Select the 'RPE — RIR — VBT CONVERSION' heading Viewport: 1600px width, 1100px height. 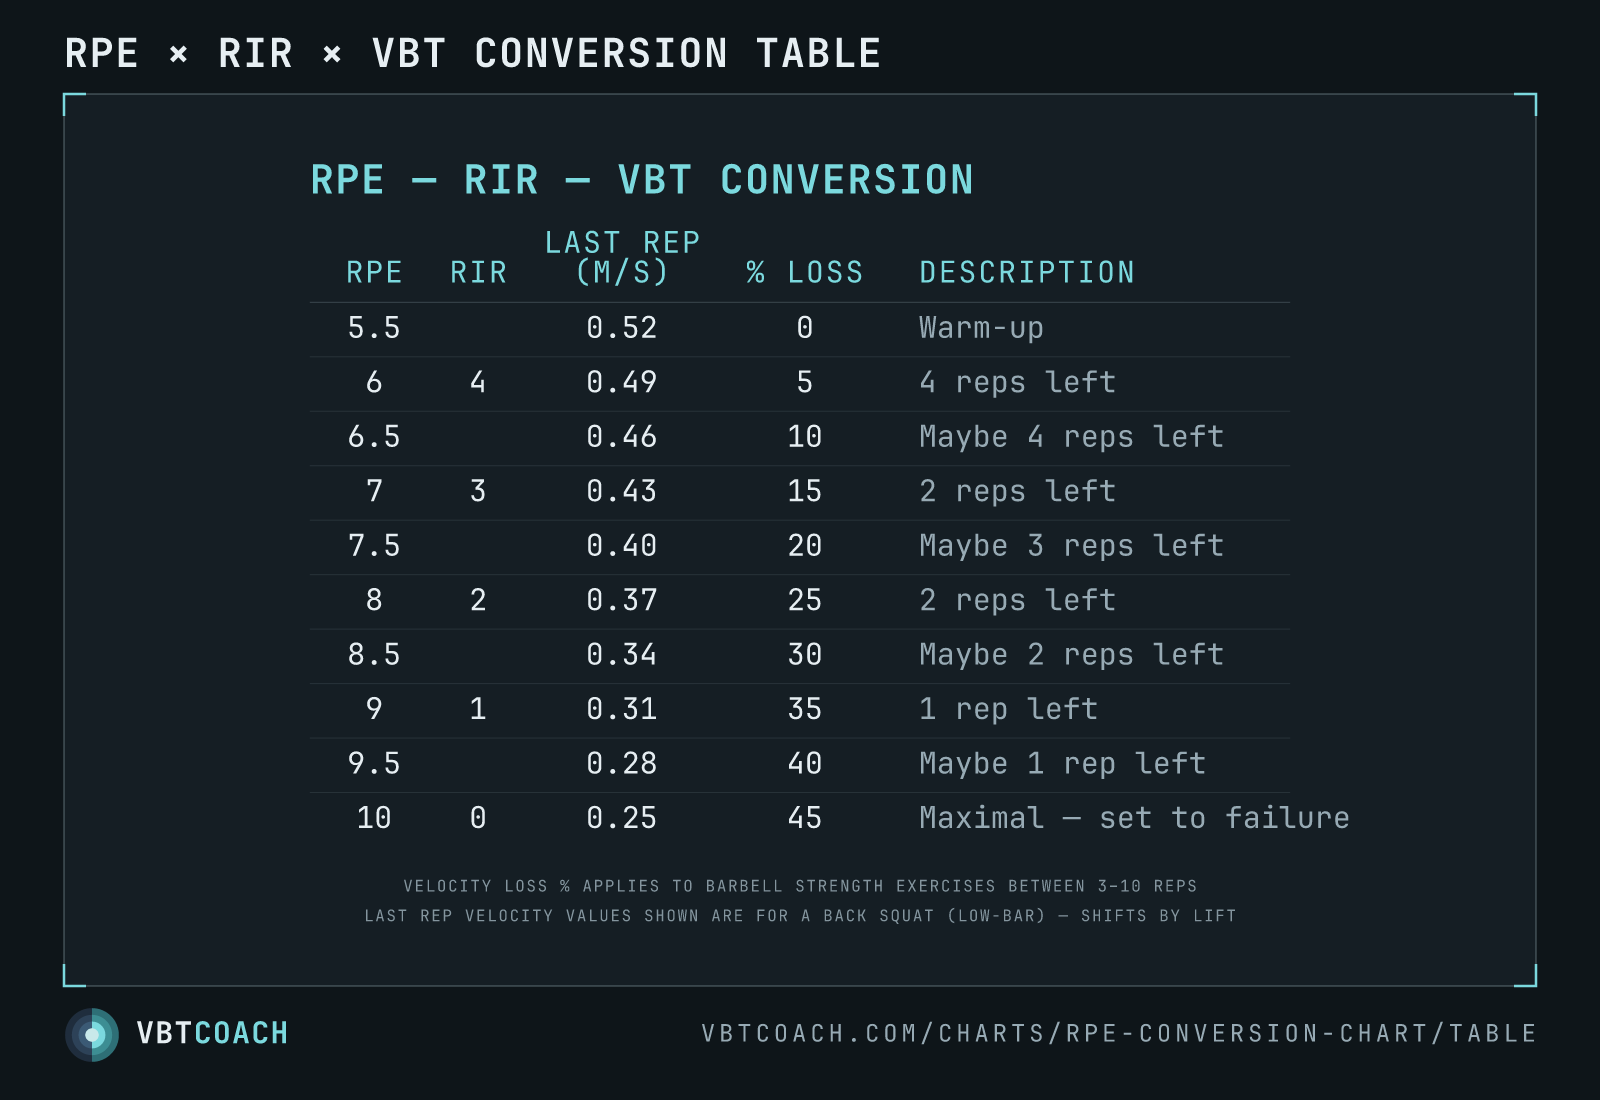(x=642, y=181)
